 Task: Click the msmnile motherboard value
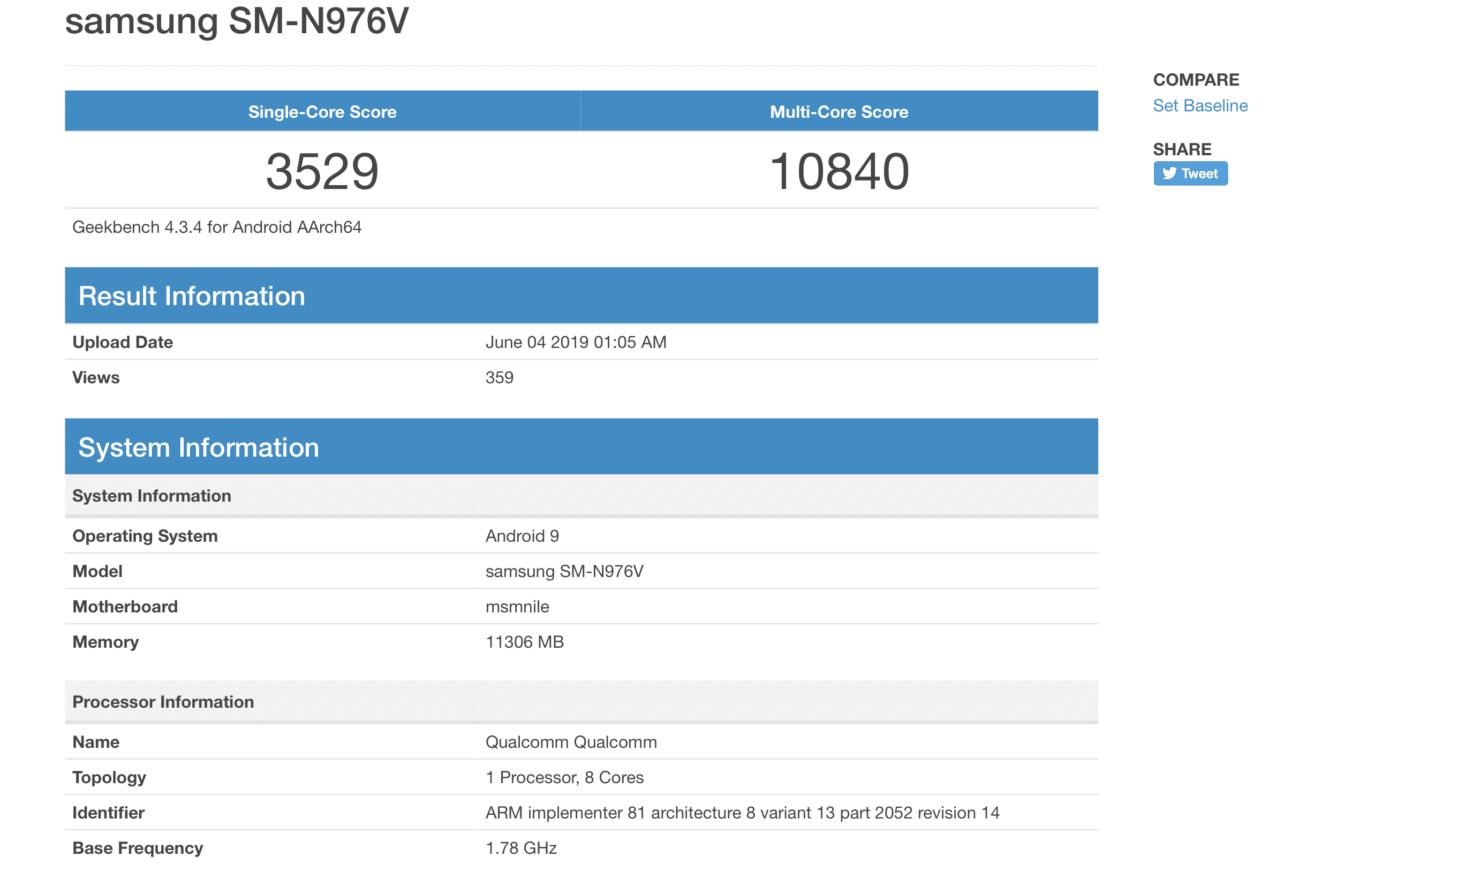518,606
